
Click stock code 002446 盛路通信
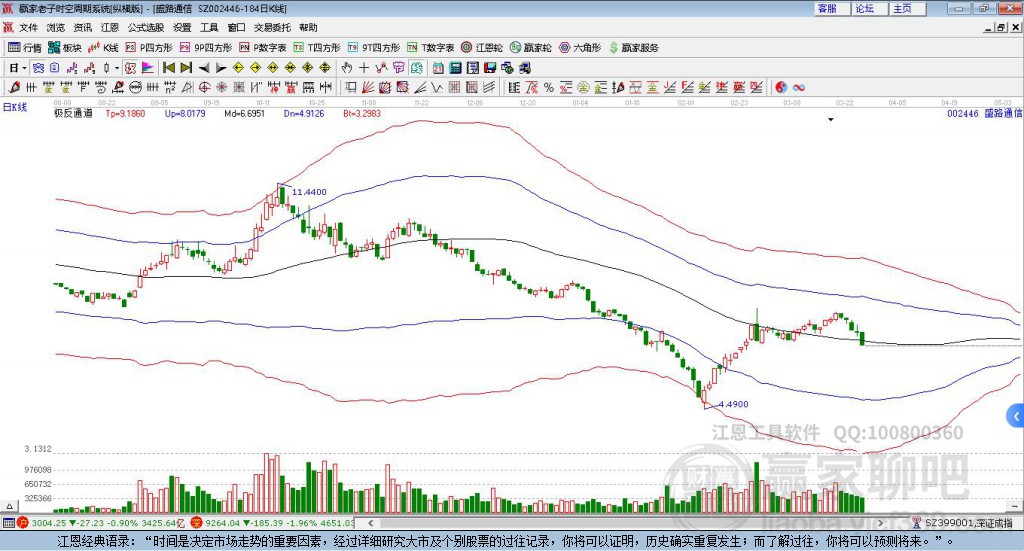click(985, 114)
